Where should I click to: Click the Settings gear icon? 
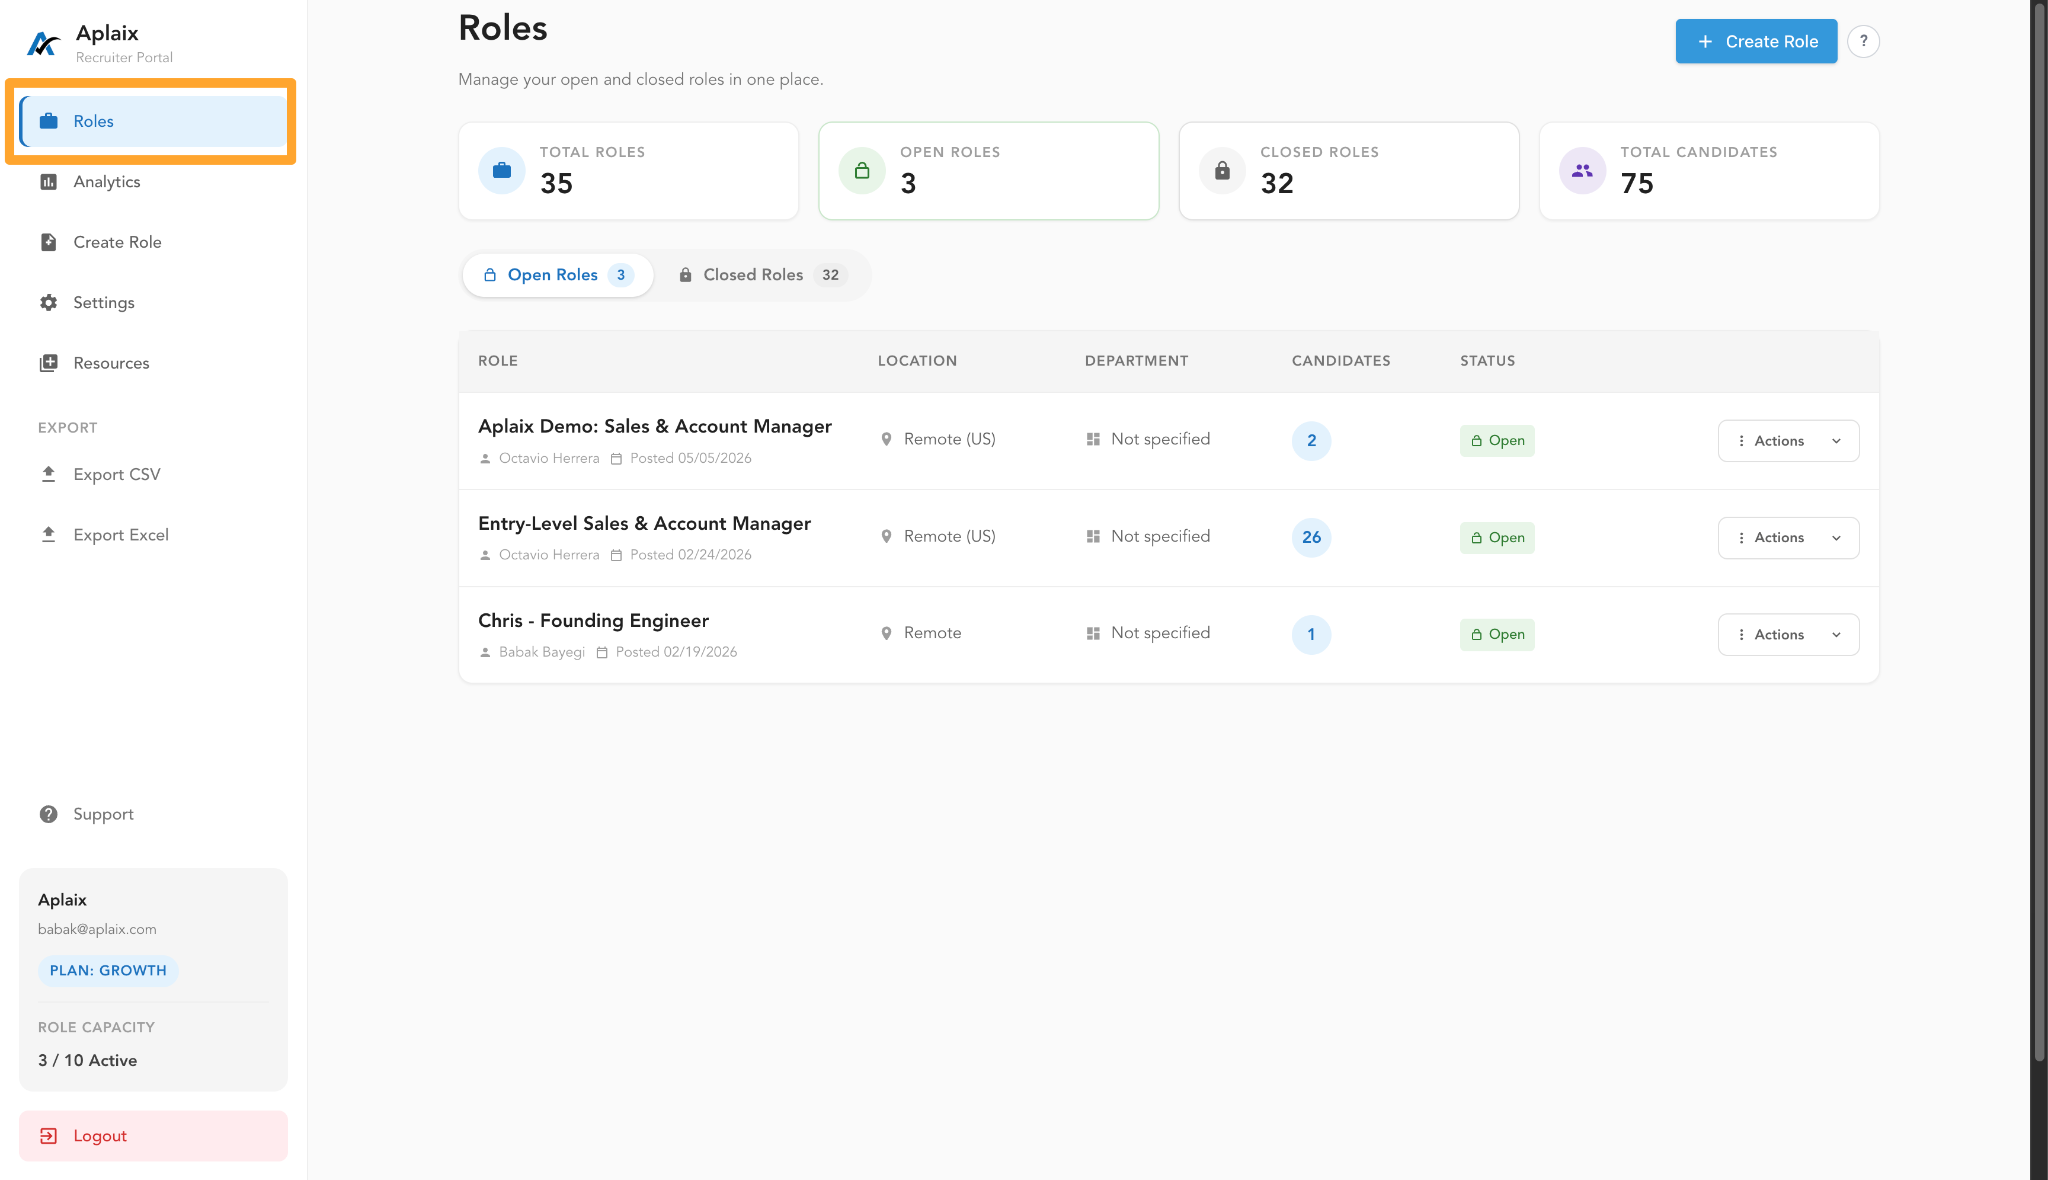[48, 302]
